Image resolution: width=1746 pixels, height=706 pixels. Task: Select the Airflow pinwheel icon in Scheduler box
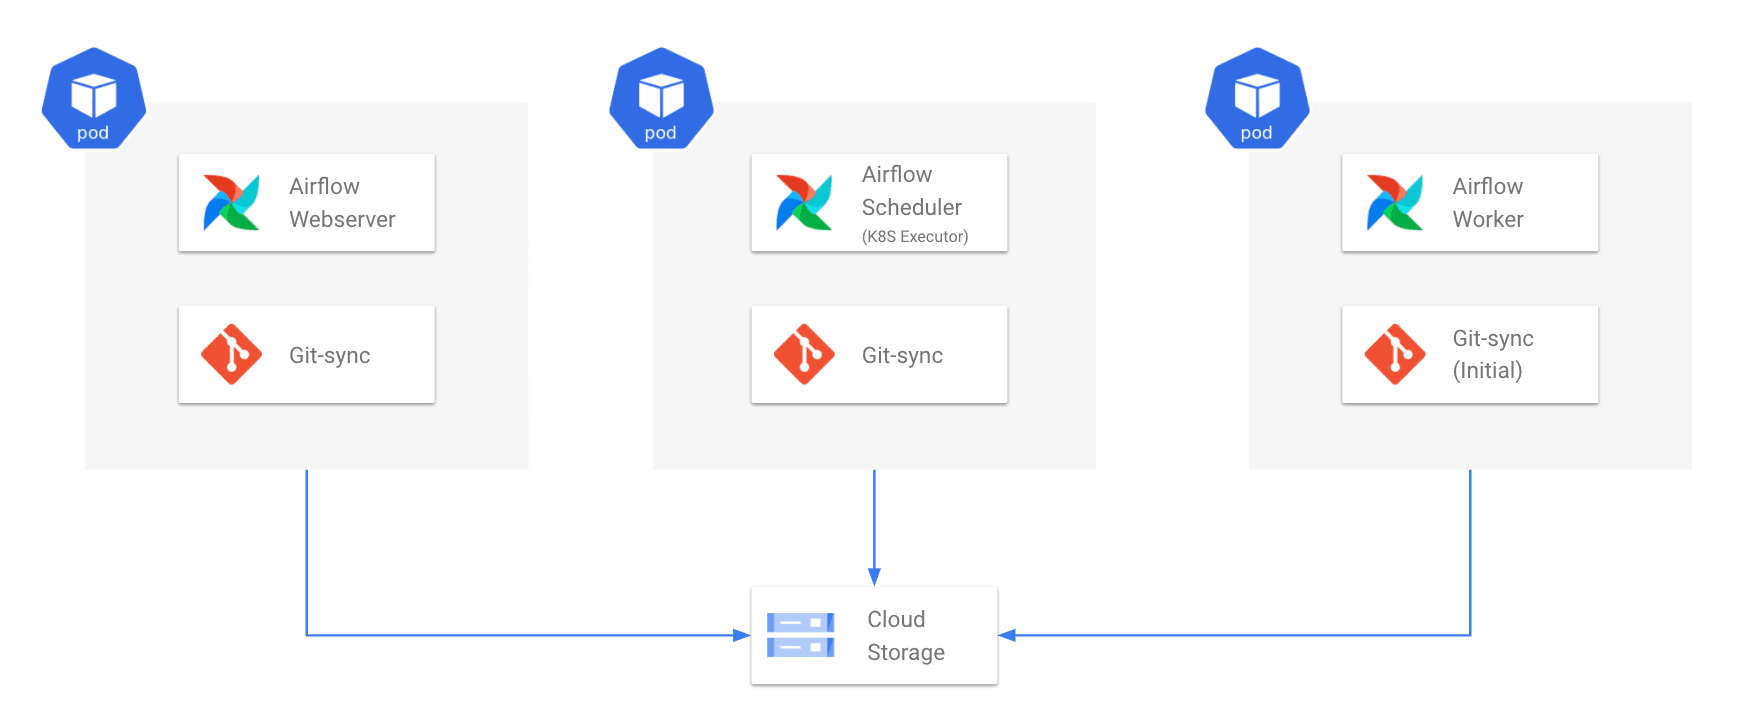pyautogui.click(x=804, y=202)
